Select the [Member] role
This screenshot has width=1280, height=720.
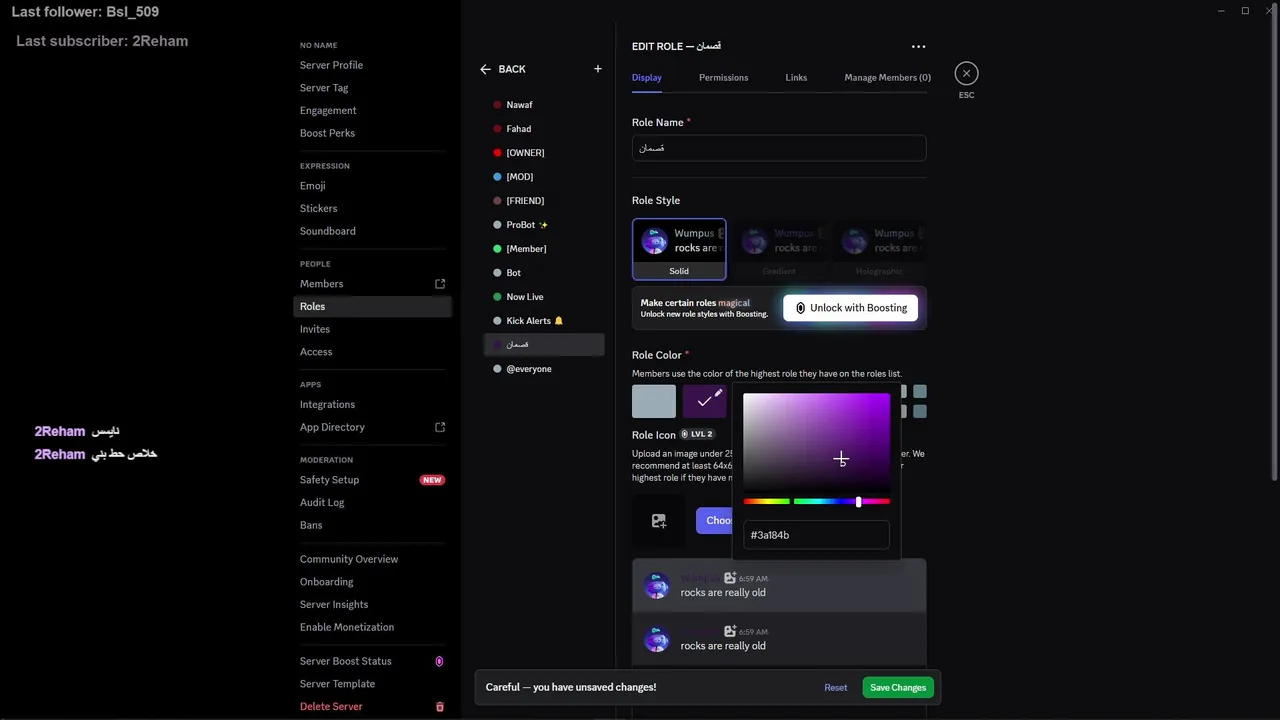click(x=544, y=249)
